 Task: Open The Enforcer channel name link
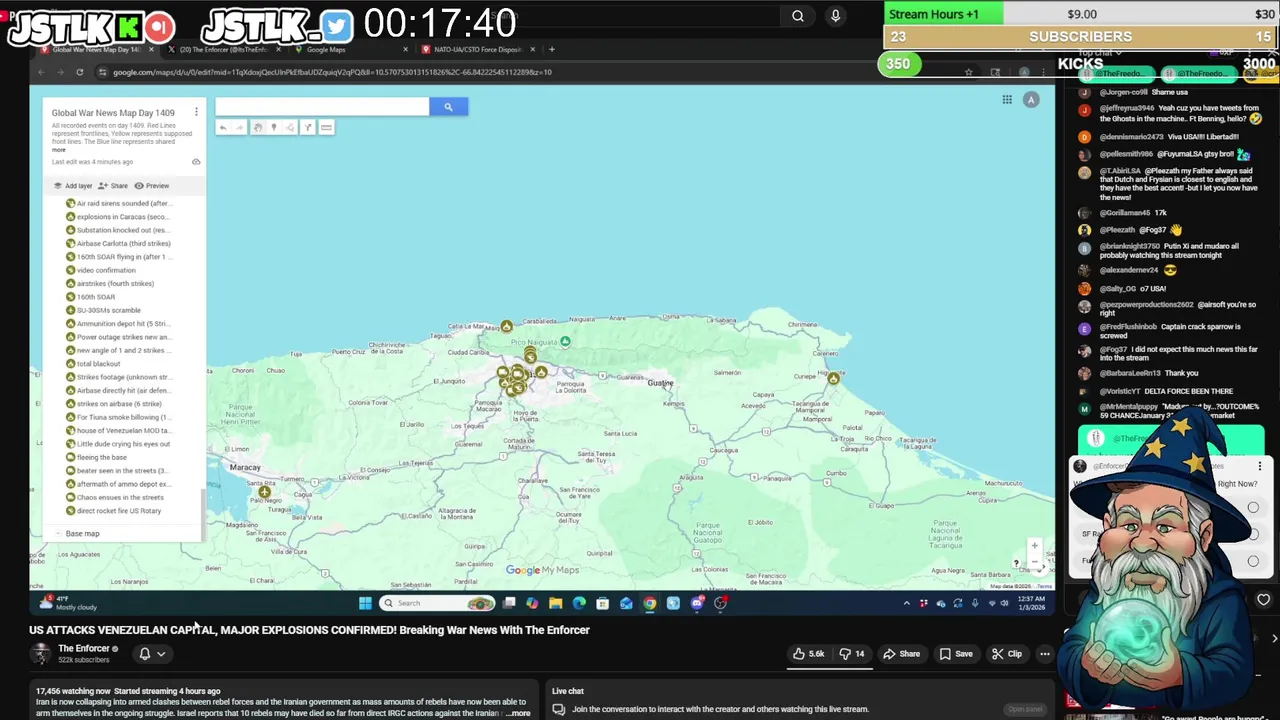84,648
